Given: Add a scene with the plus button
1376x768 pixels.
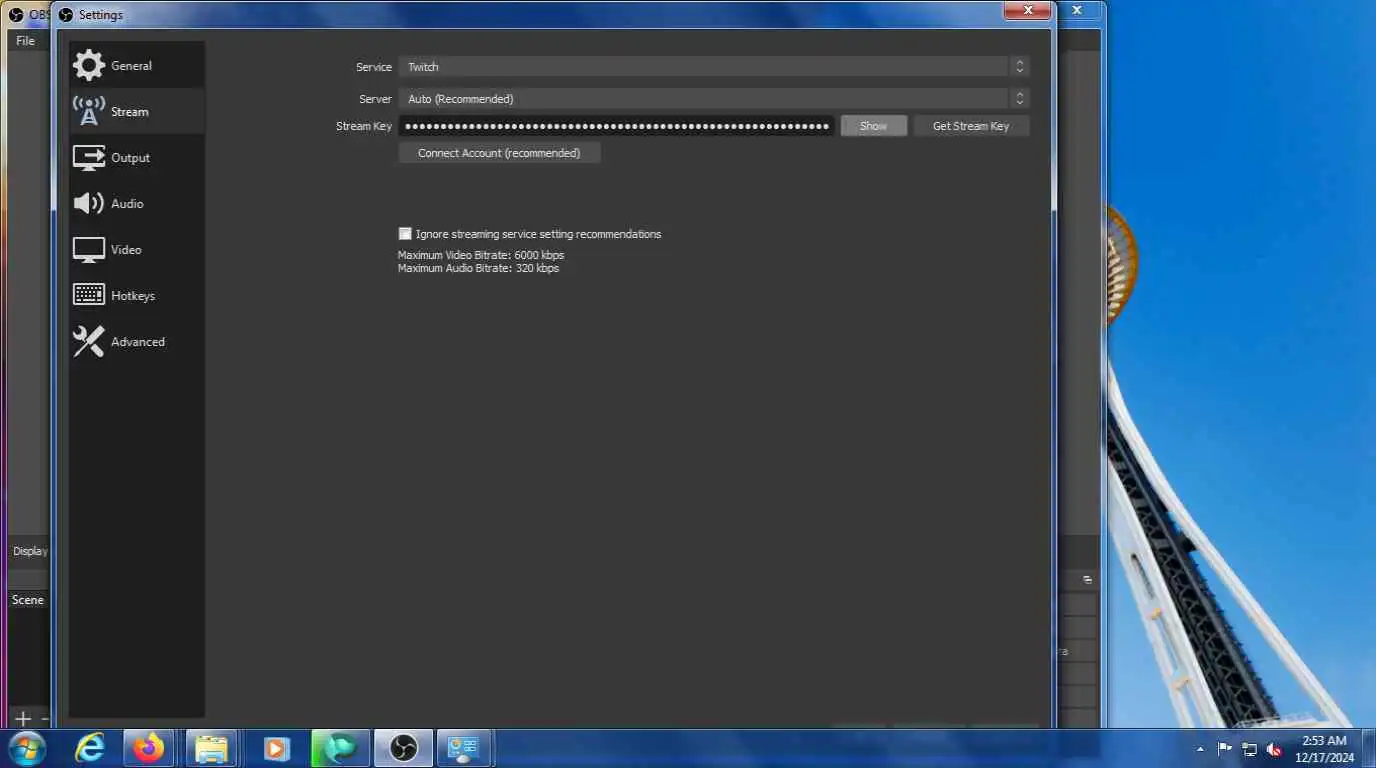Looking at the screenshot, I should click(23, 718).
